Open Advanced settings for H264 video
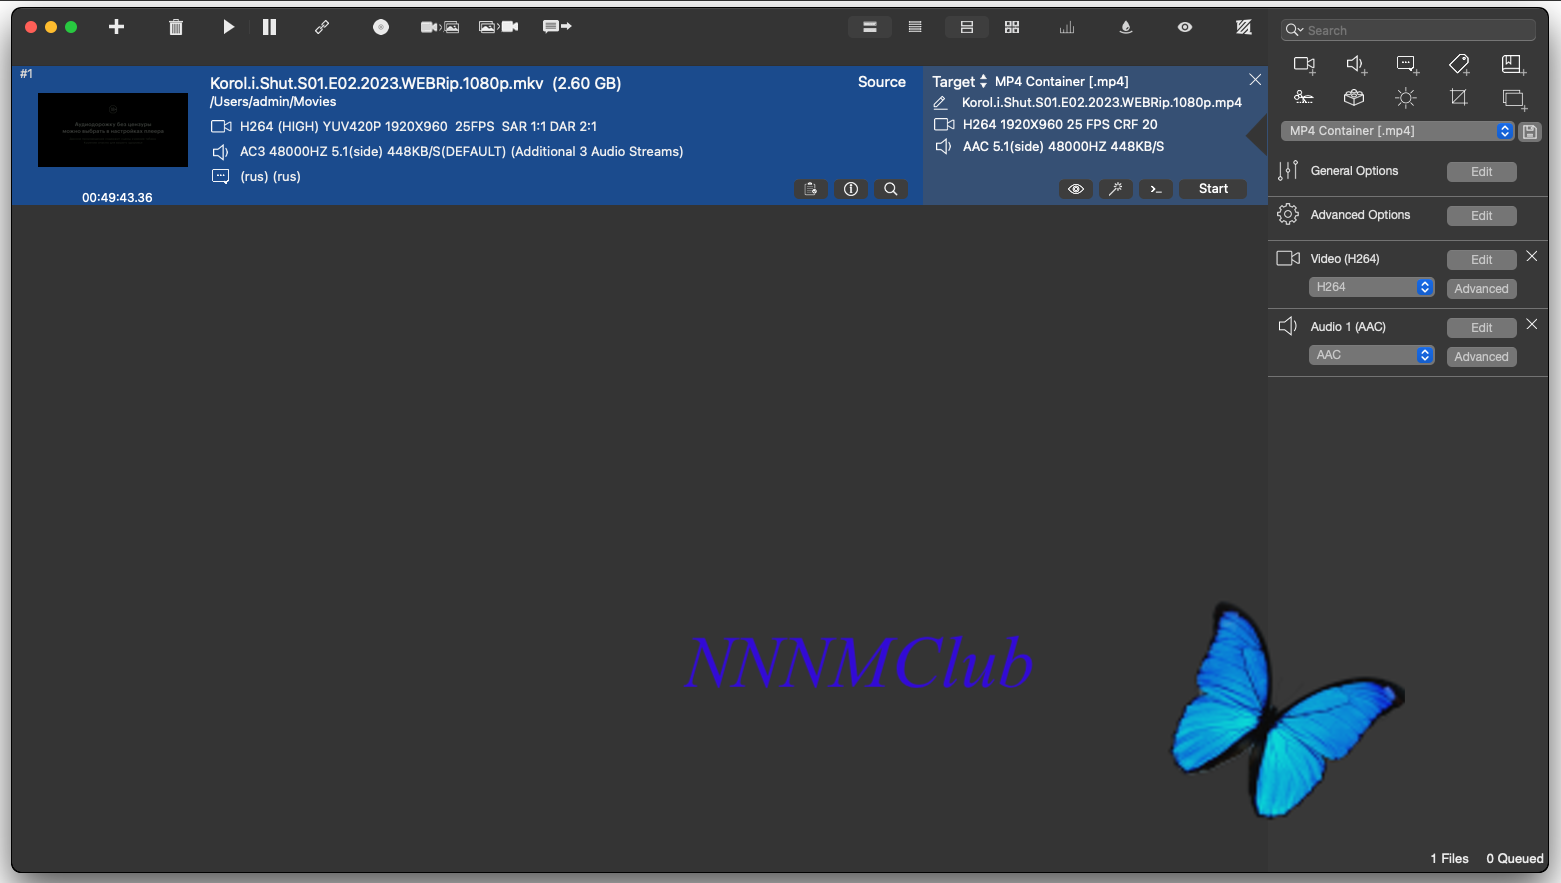Image resolution: width=1561 pixels, height=883 pixels. pos(1481,289)
